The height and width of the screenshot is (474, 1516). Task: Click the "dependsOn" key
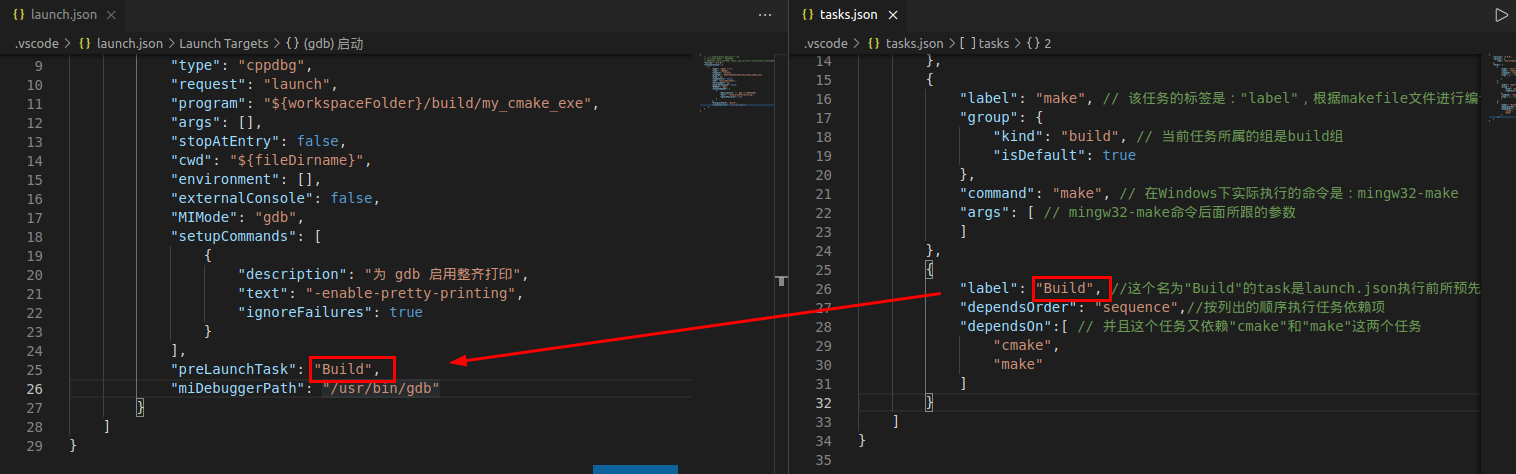1006,327
